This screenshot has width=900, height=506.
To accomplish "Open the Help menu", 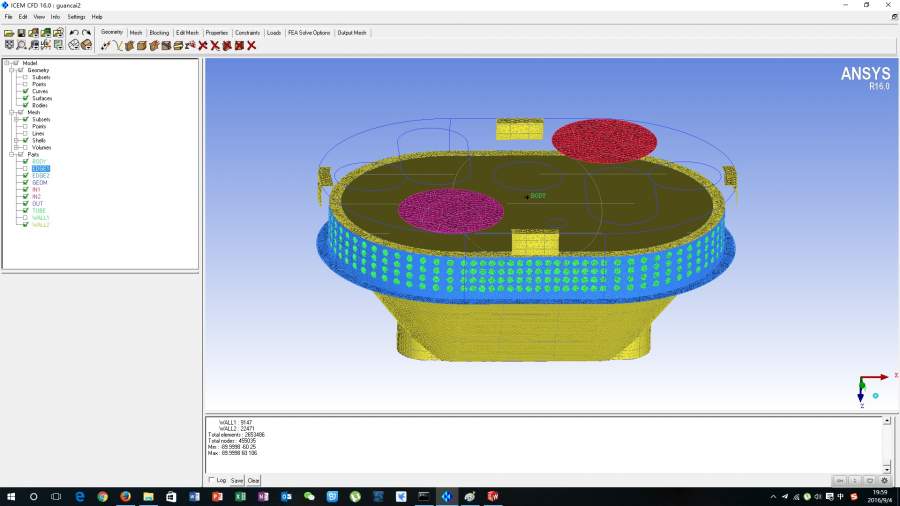I will (x=97, y=17).
